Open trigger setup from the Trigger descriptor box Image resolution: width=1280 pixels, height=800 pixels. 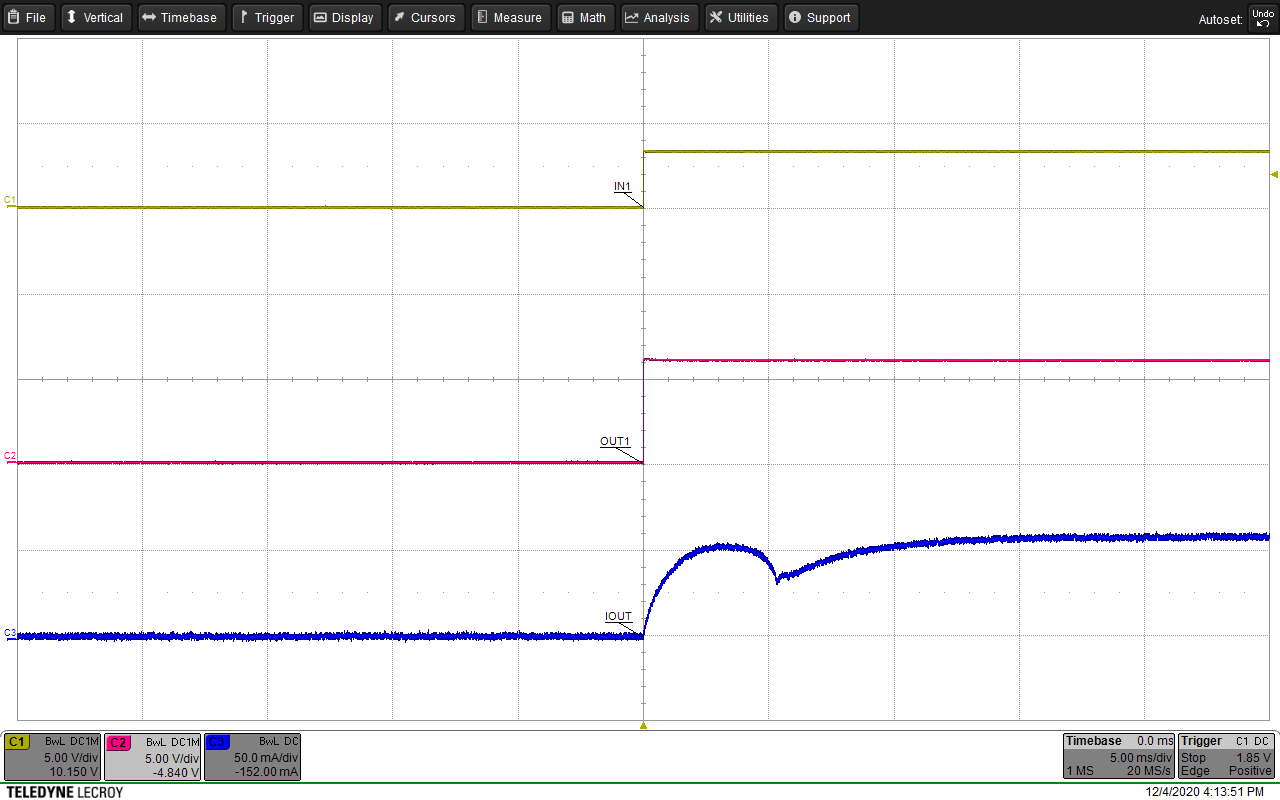[1225, 757]
